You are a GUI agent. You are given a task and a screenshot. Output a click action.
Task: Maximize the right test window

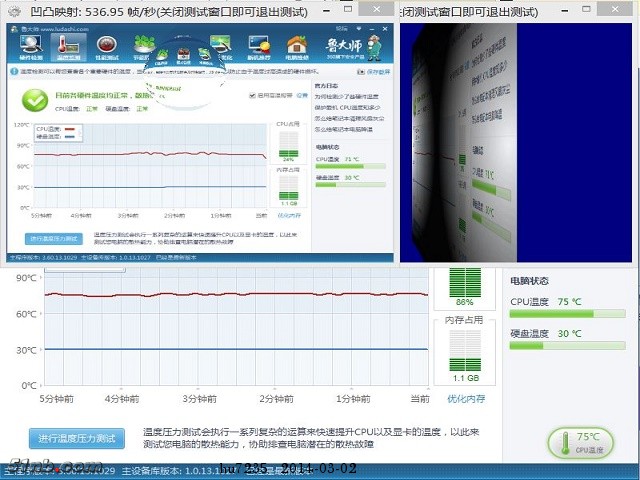(x=587, y=9)
